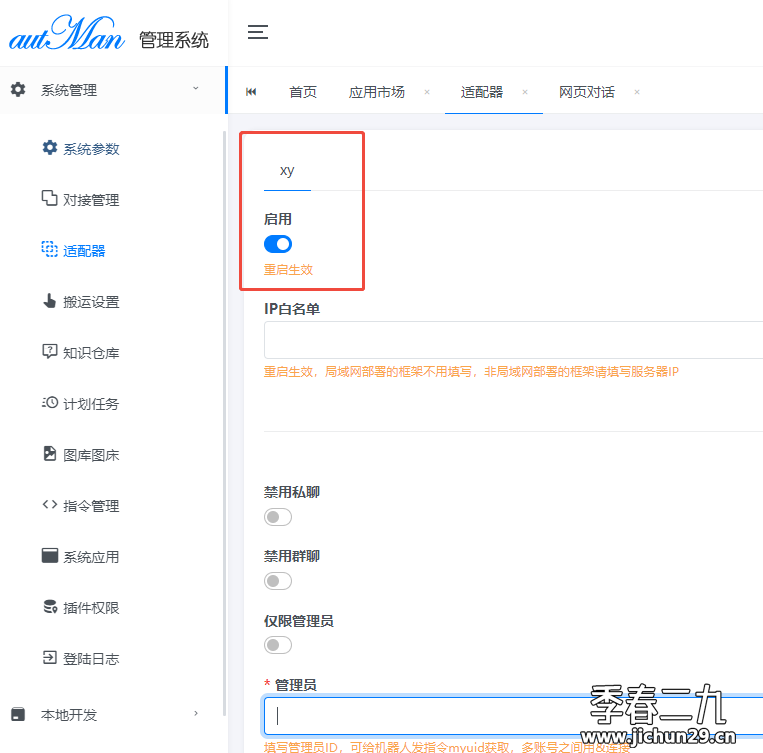
Task: Click into the IP白名单 input field
Action: point(513,340)
